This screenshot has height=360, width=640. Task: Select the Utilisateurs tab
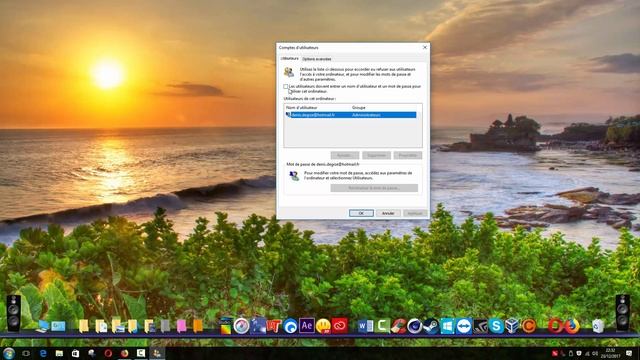point(289,59)
